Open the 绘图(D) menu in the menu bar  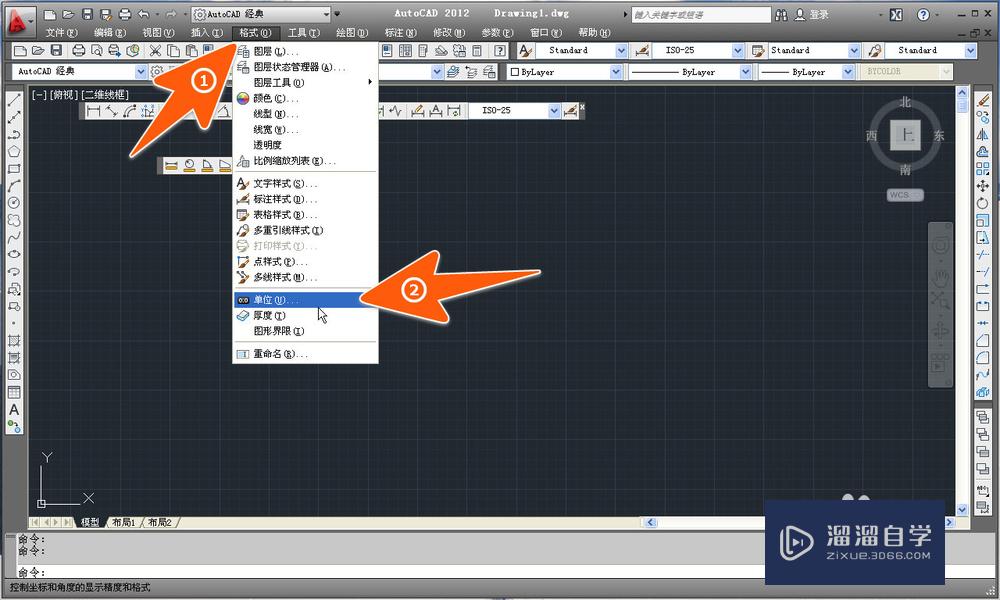352,33
